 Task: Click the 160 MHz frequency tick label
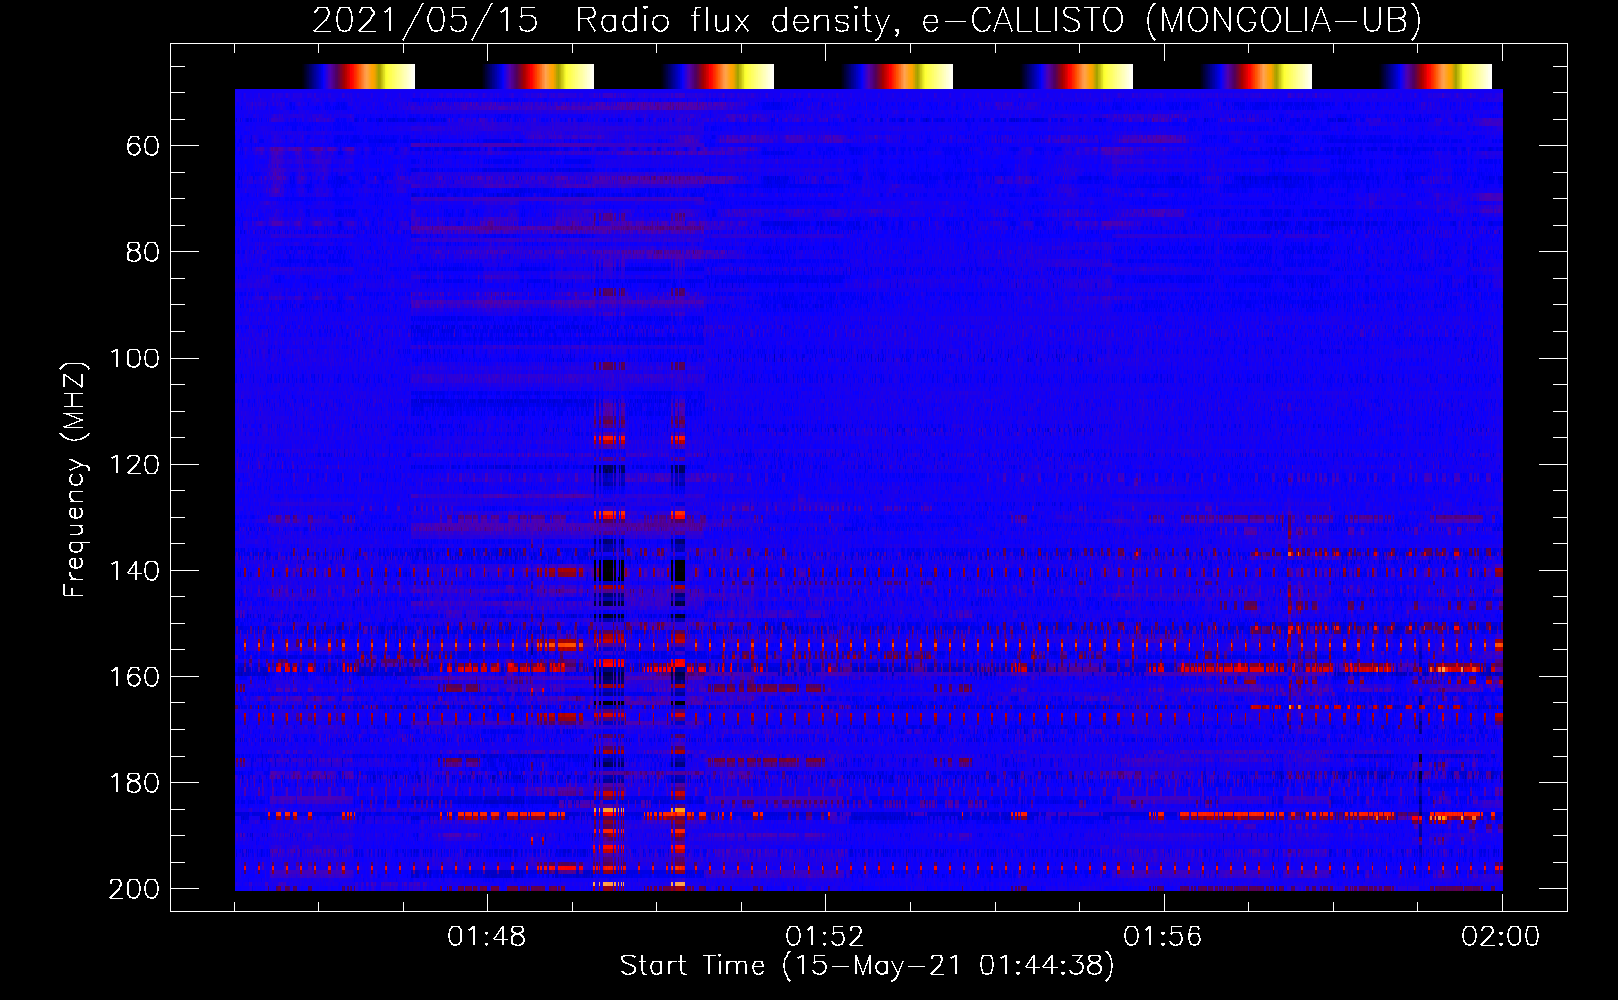coord(135,676)
